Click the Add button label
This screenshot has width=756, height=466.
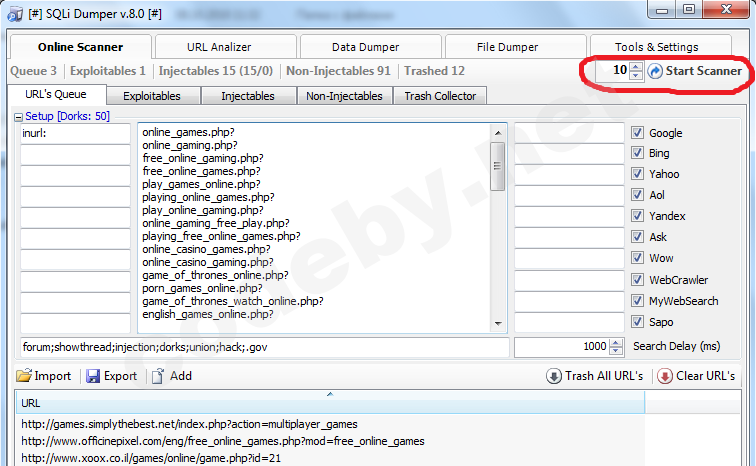tap(181, 376)
